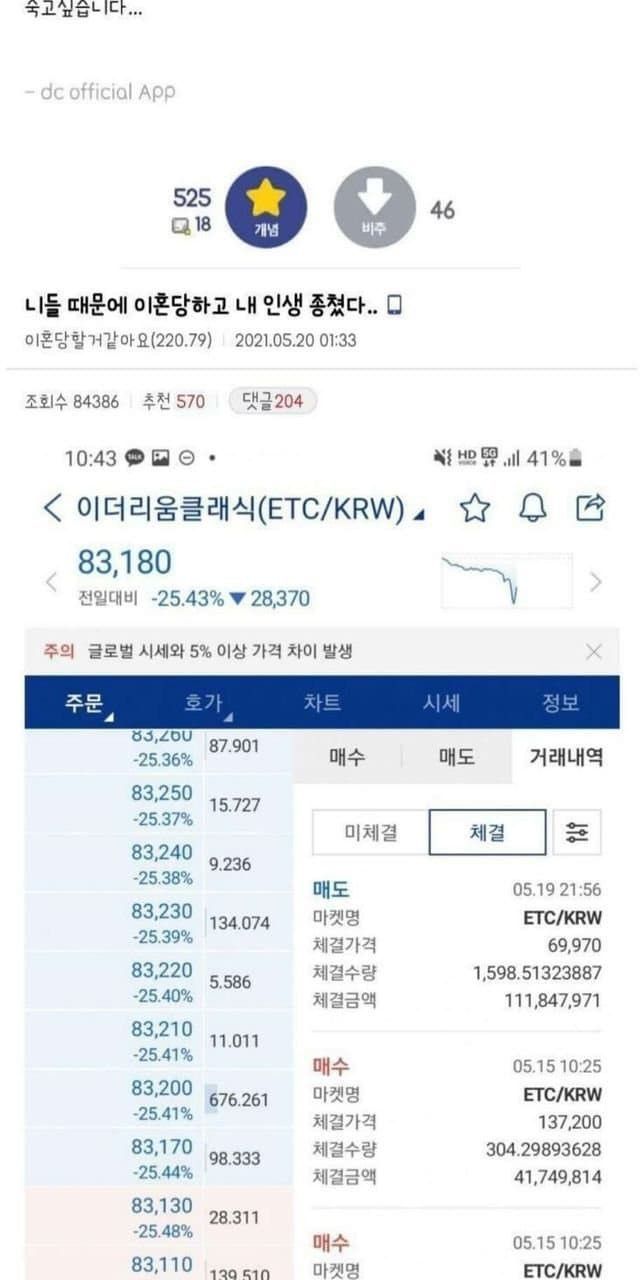Tap the star 개념 recommend button

[x=266, y=207]
